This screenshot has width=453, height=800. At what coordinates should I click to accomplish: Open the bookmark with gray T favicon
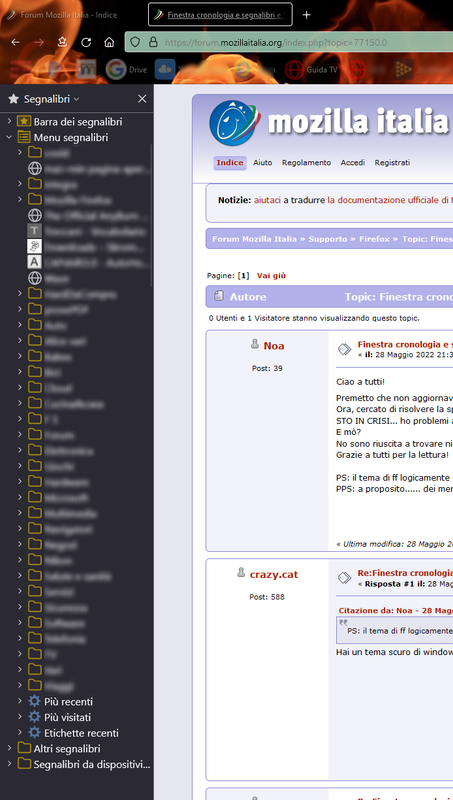(34, 231)
